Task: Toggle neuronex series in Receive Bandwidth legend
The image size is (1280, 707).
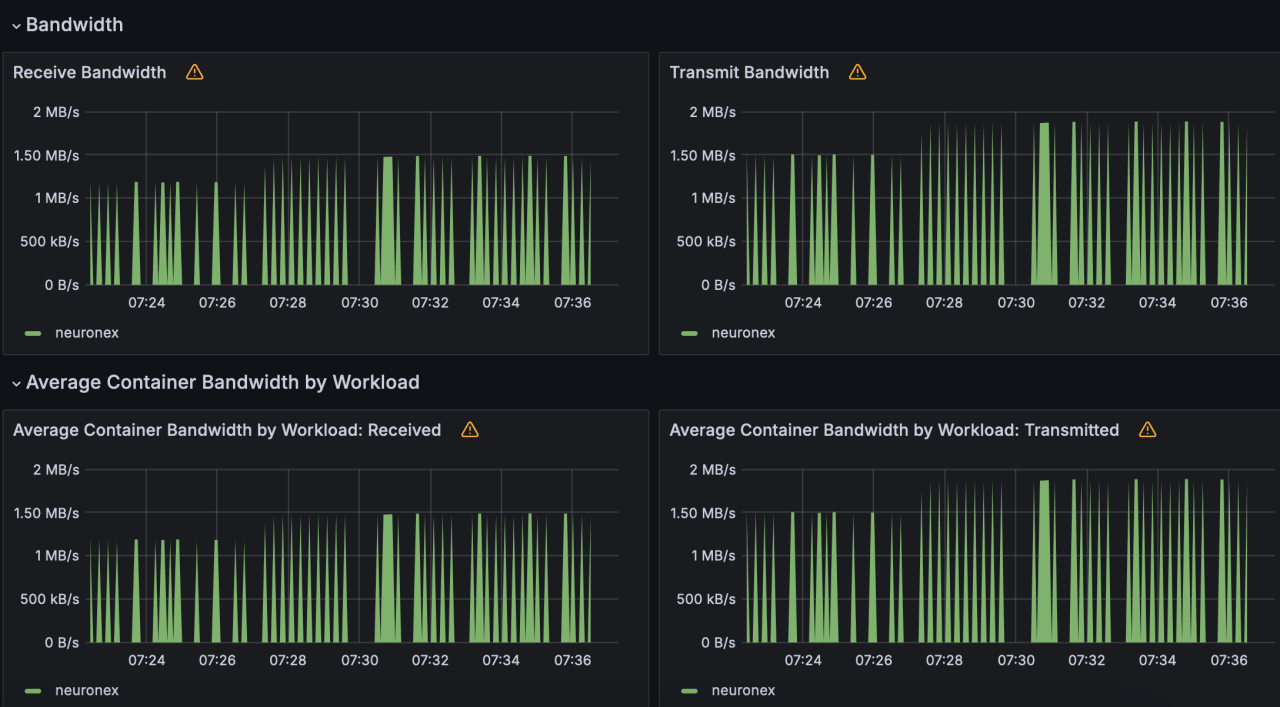Action: [87, 333]
